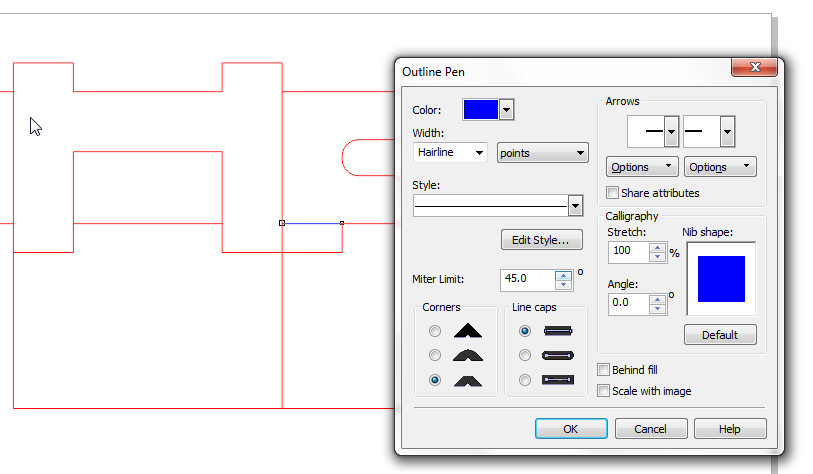The image size is (813, 474).
Task: Open the outline Color dropdown arrow
Action: 507,110
